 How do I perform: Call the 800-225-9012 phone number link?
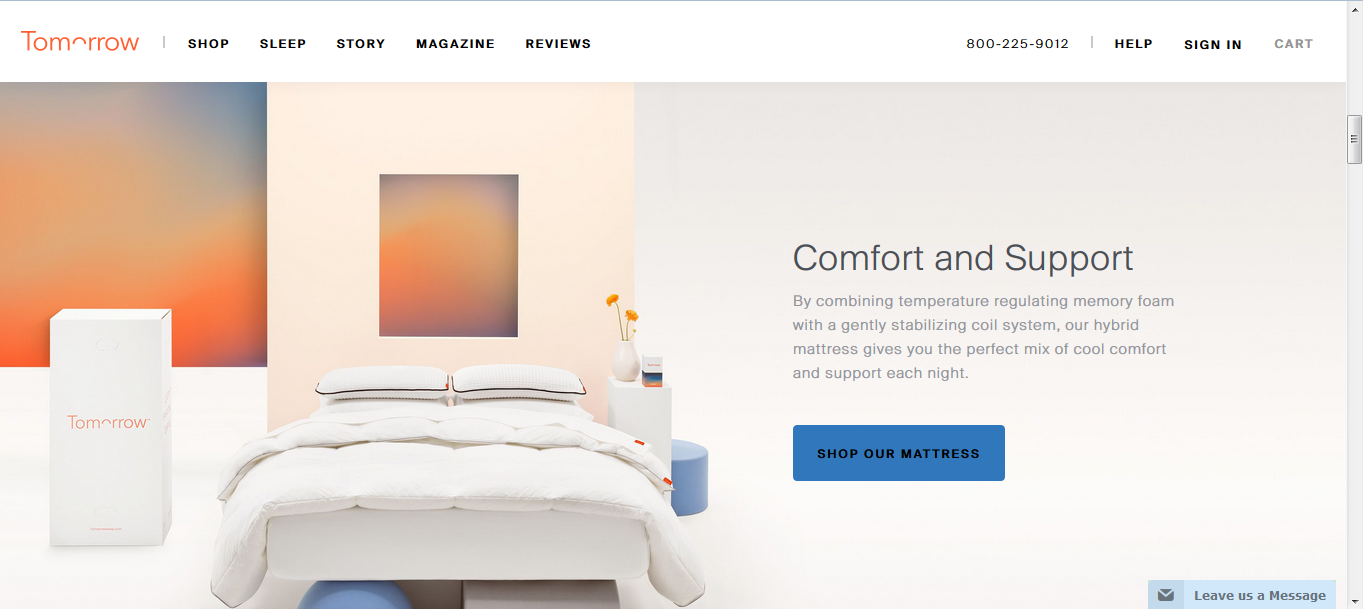(x=1017, y=44)
